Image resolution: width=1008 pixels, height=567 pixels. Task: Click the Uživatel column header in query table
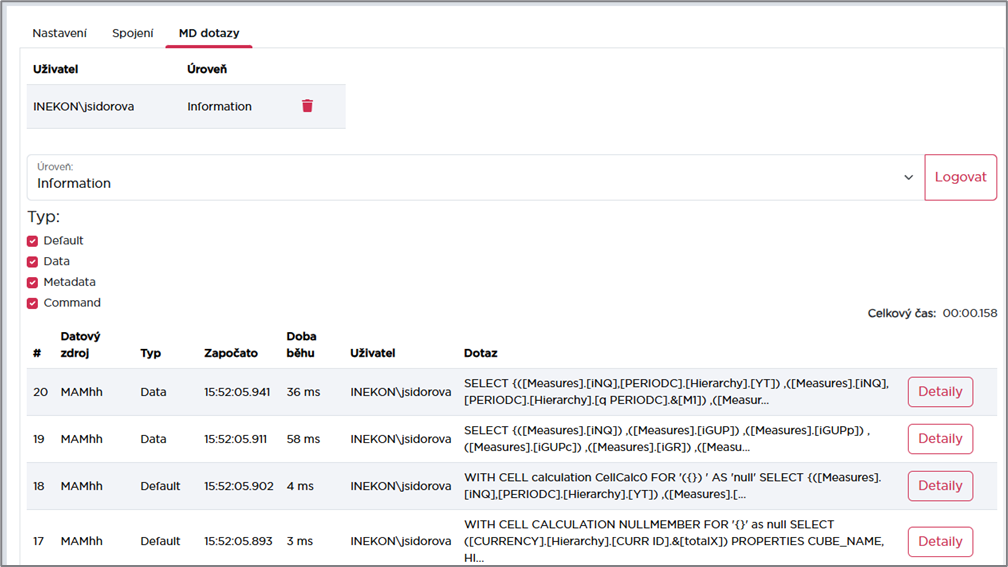click(372, 353)
